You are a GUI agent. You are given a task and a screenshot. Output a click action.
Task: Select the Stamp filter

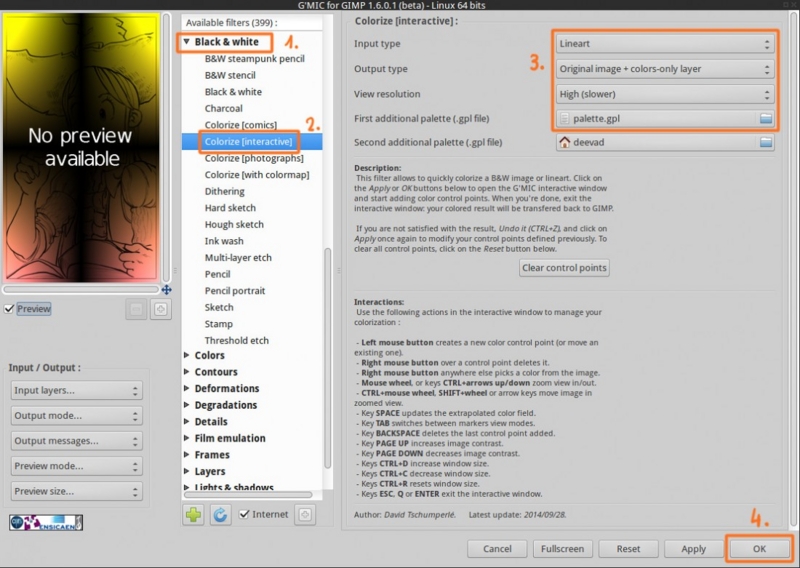pyautogui.click(x=218, y=324)
